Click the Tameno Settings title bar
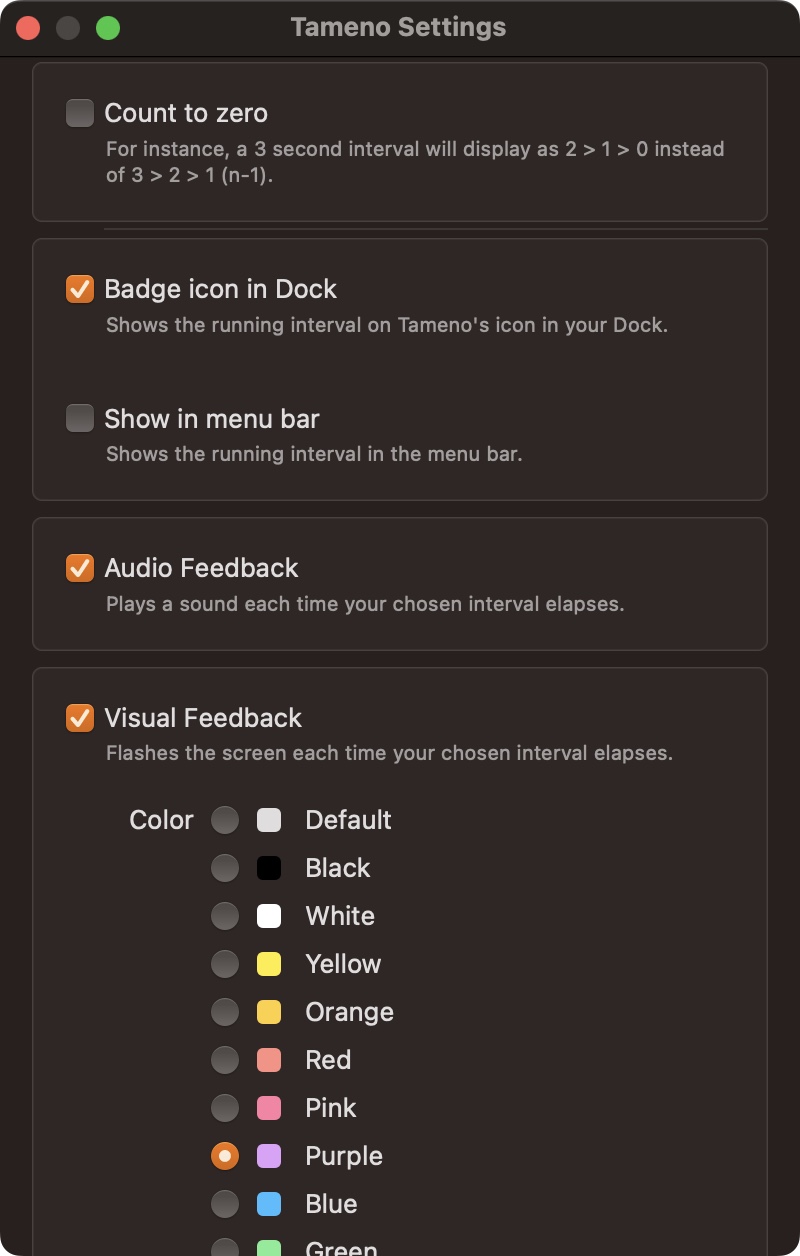This screenshot has width=800, height=1256. [x=398, y=27]
